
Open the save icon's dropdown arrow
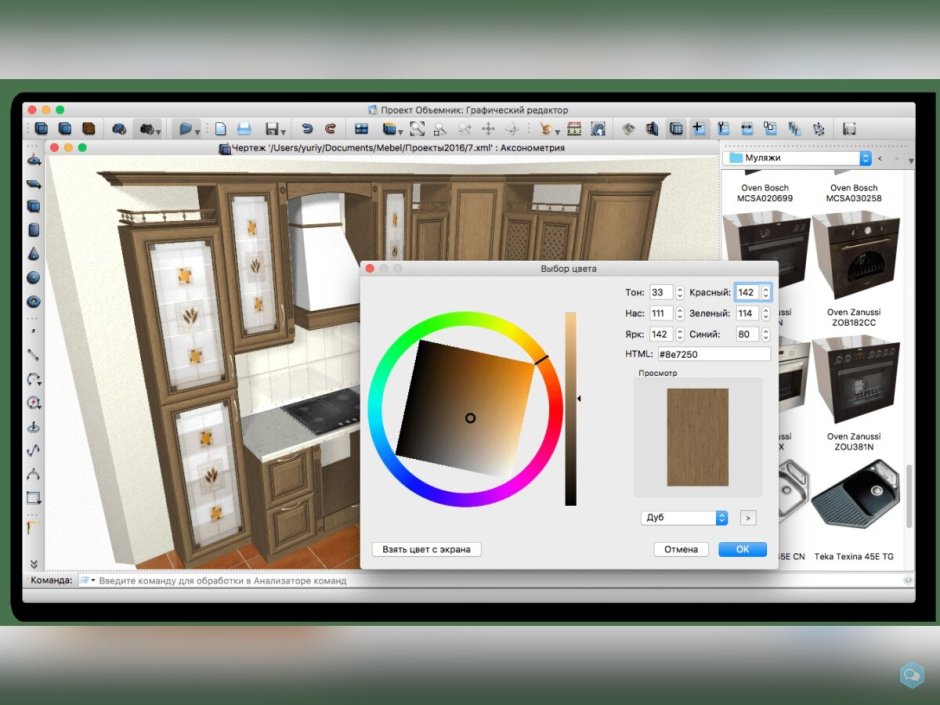(283, 132)
